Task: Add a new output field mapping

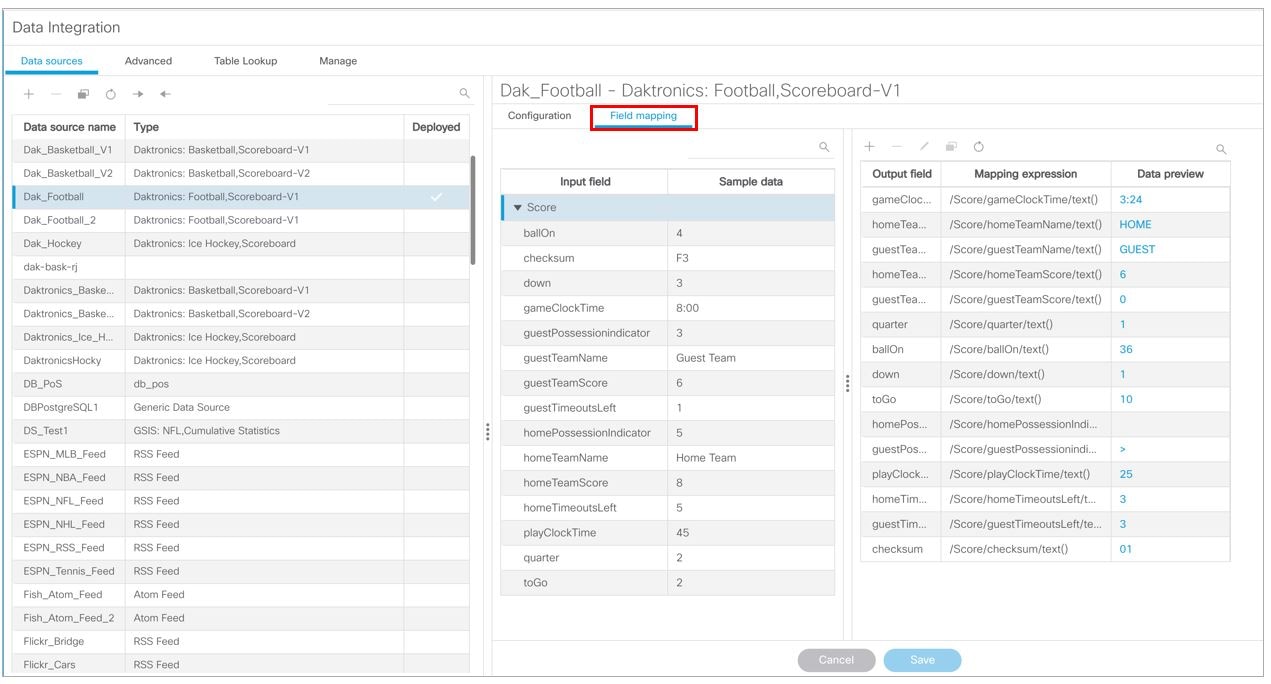Action: (x=868, y=147)
